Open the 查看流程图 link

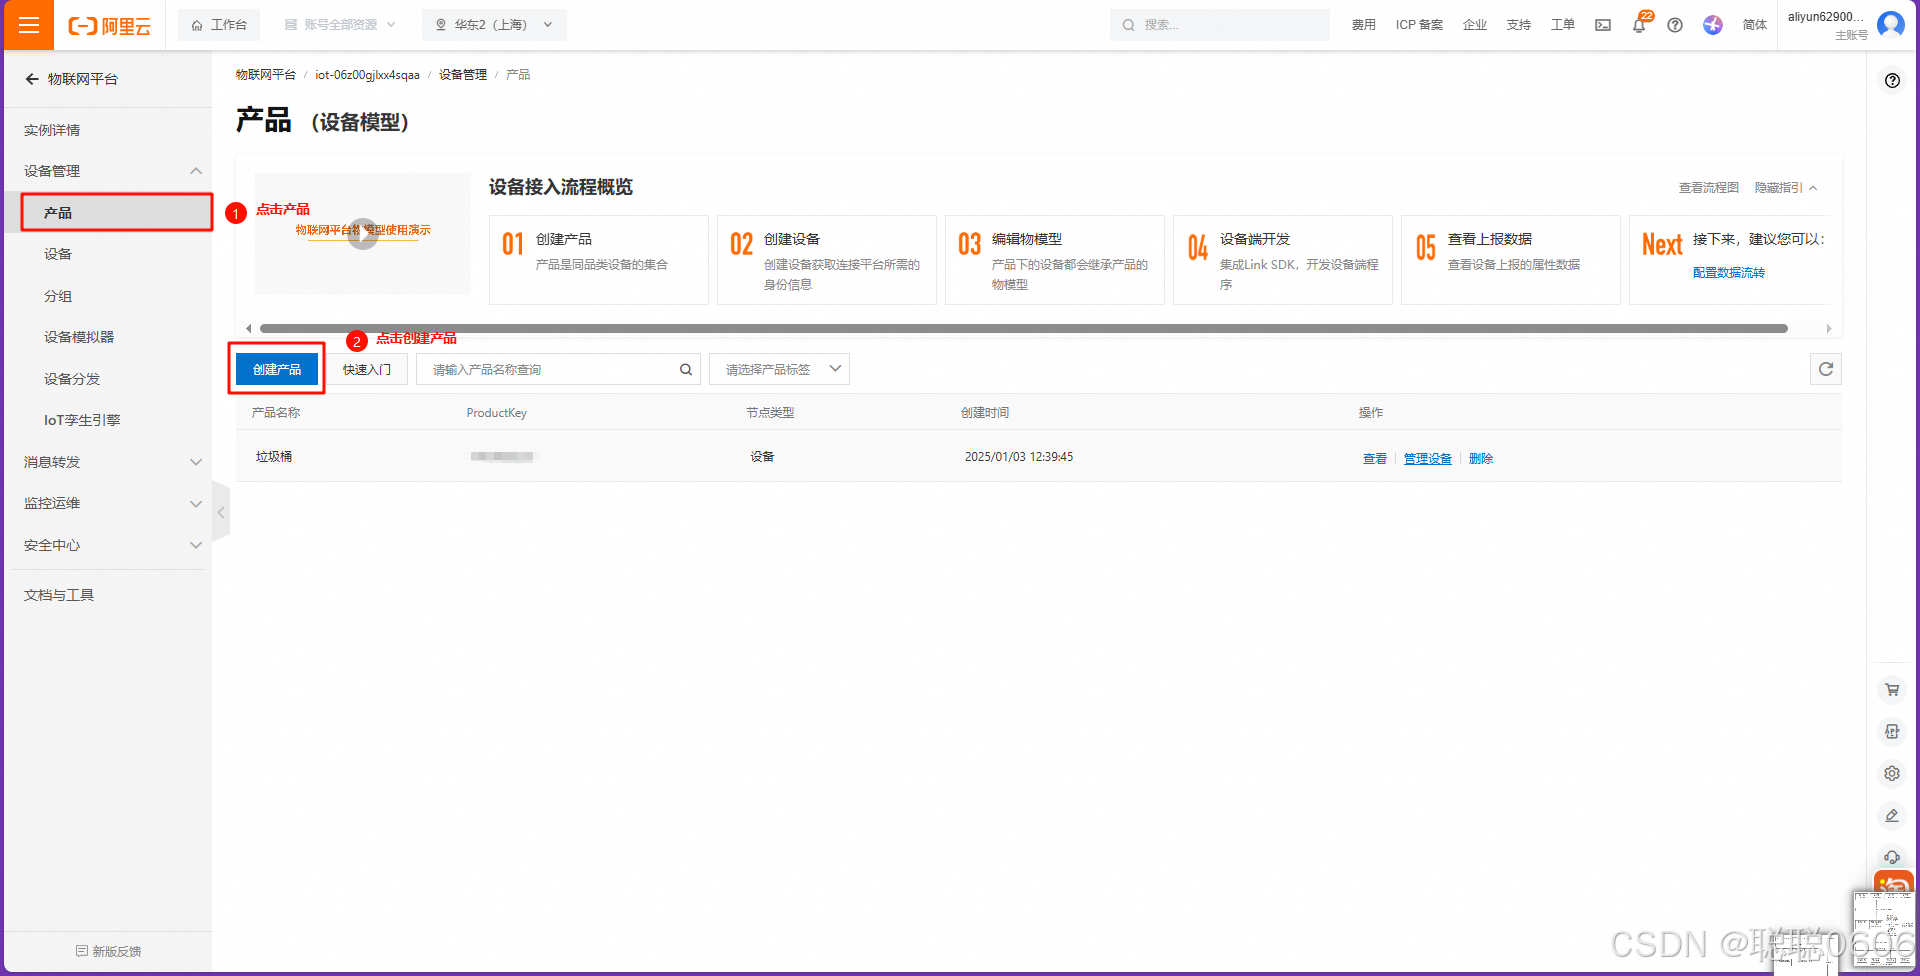1709,188
